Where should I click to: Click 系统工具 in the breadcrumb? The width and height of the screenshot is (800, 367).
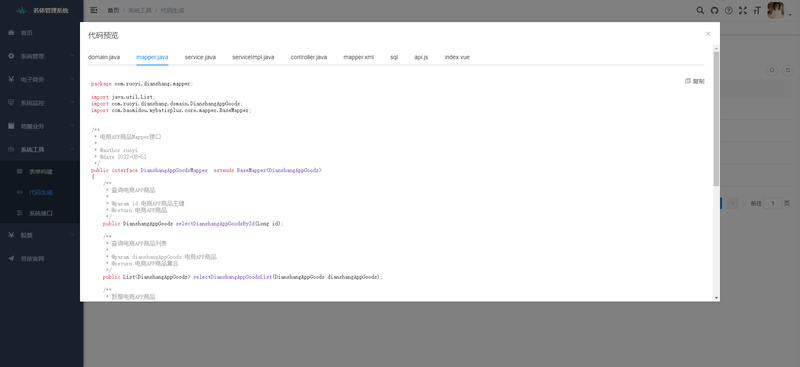[x=140, y=10]
